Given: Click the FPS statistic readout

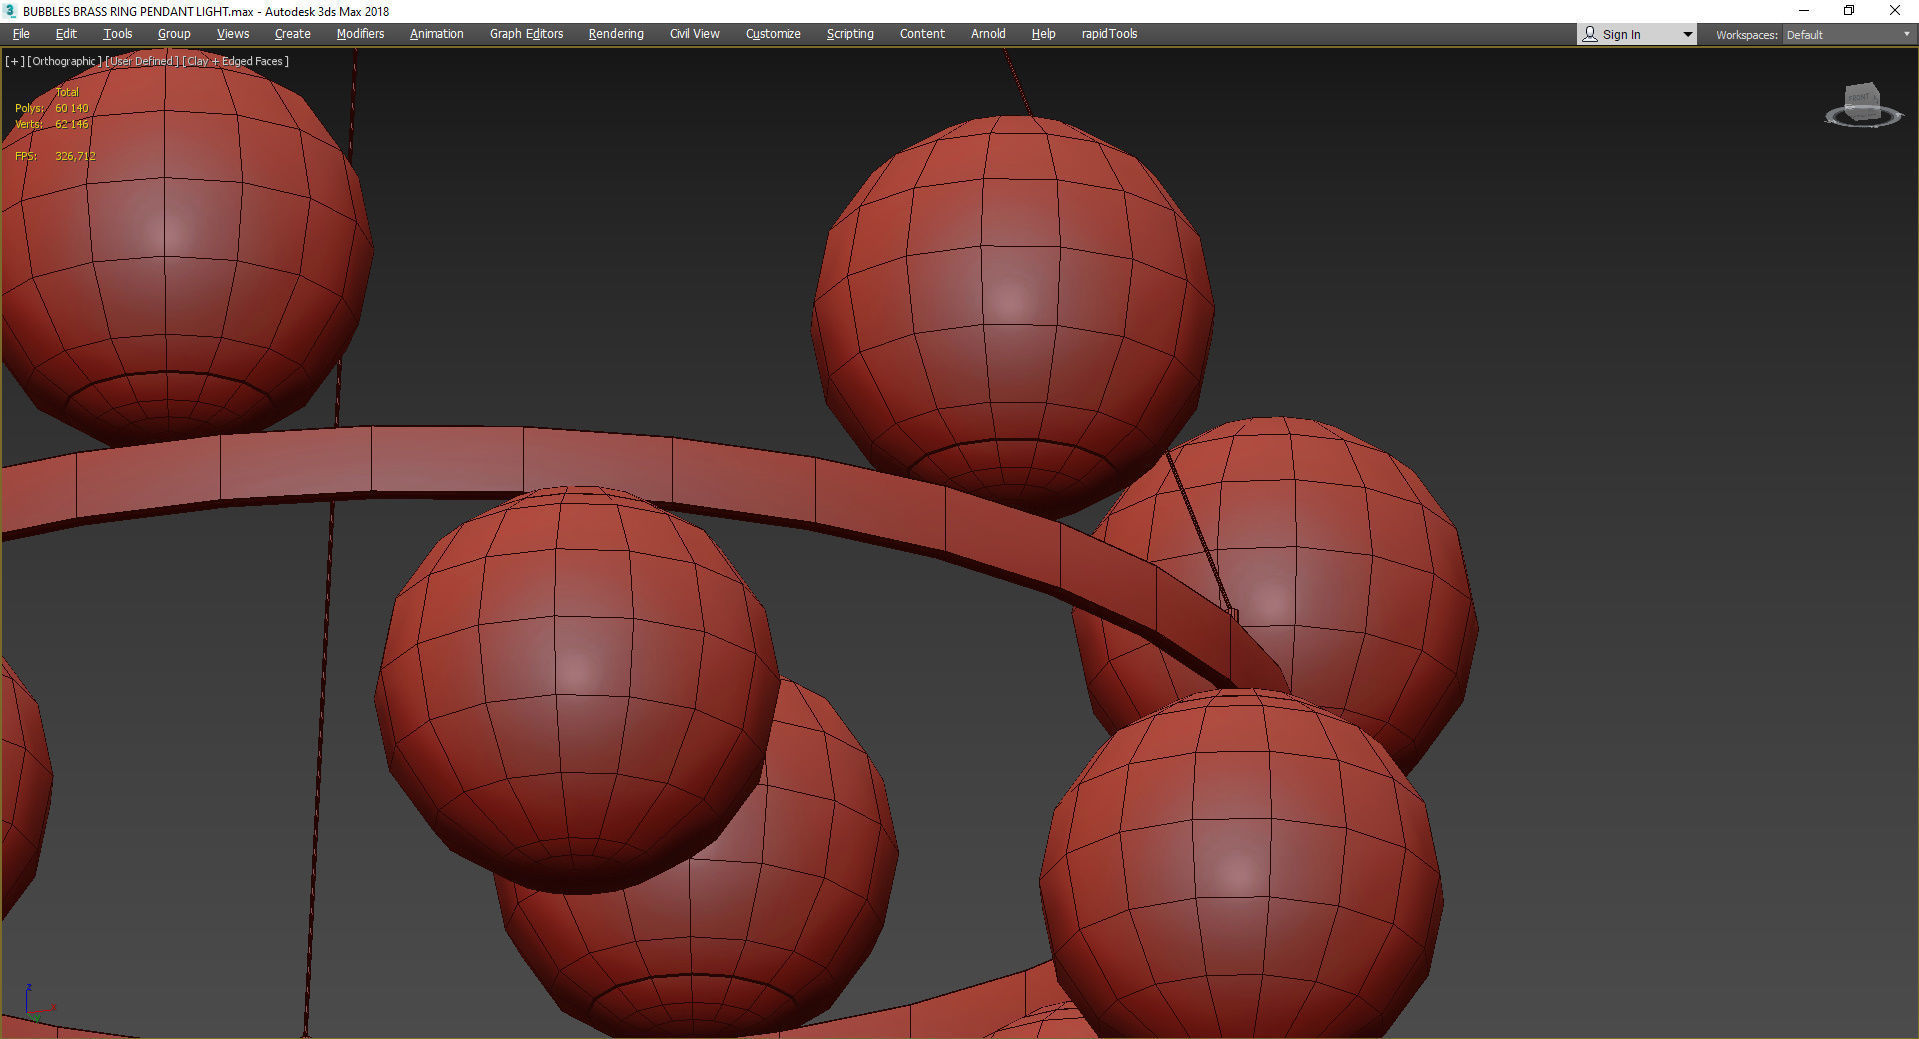Looking at the screenshot, I should (55, 156).
